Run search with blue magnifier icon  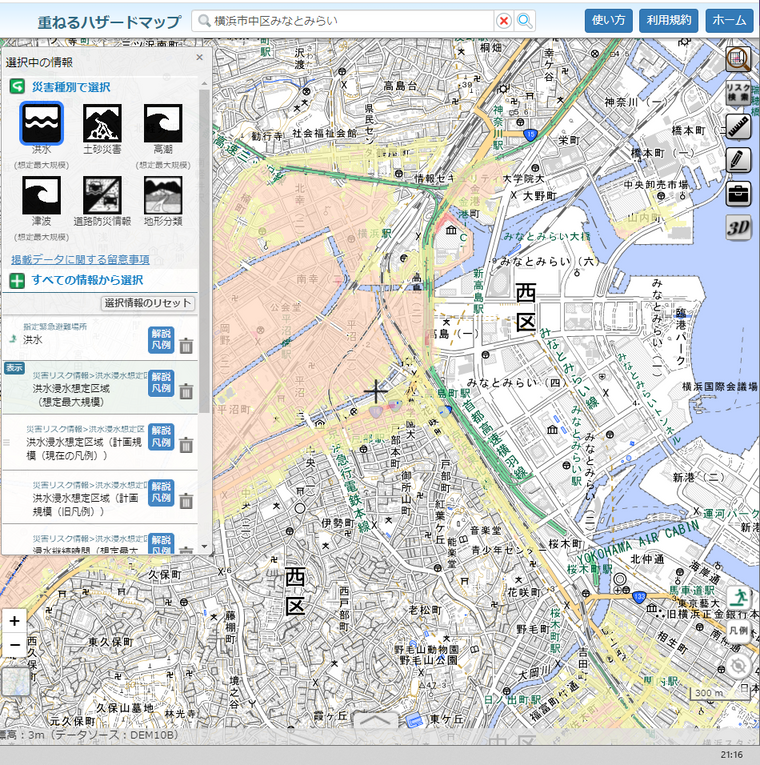click(524, 20)
